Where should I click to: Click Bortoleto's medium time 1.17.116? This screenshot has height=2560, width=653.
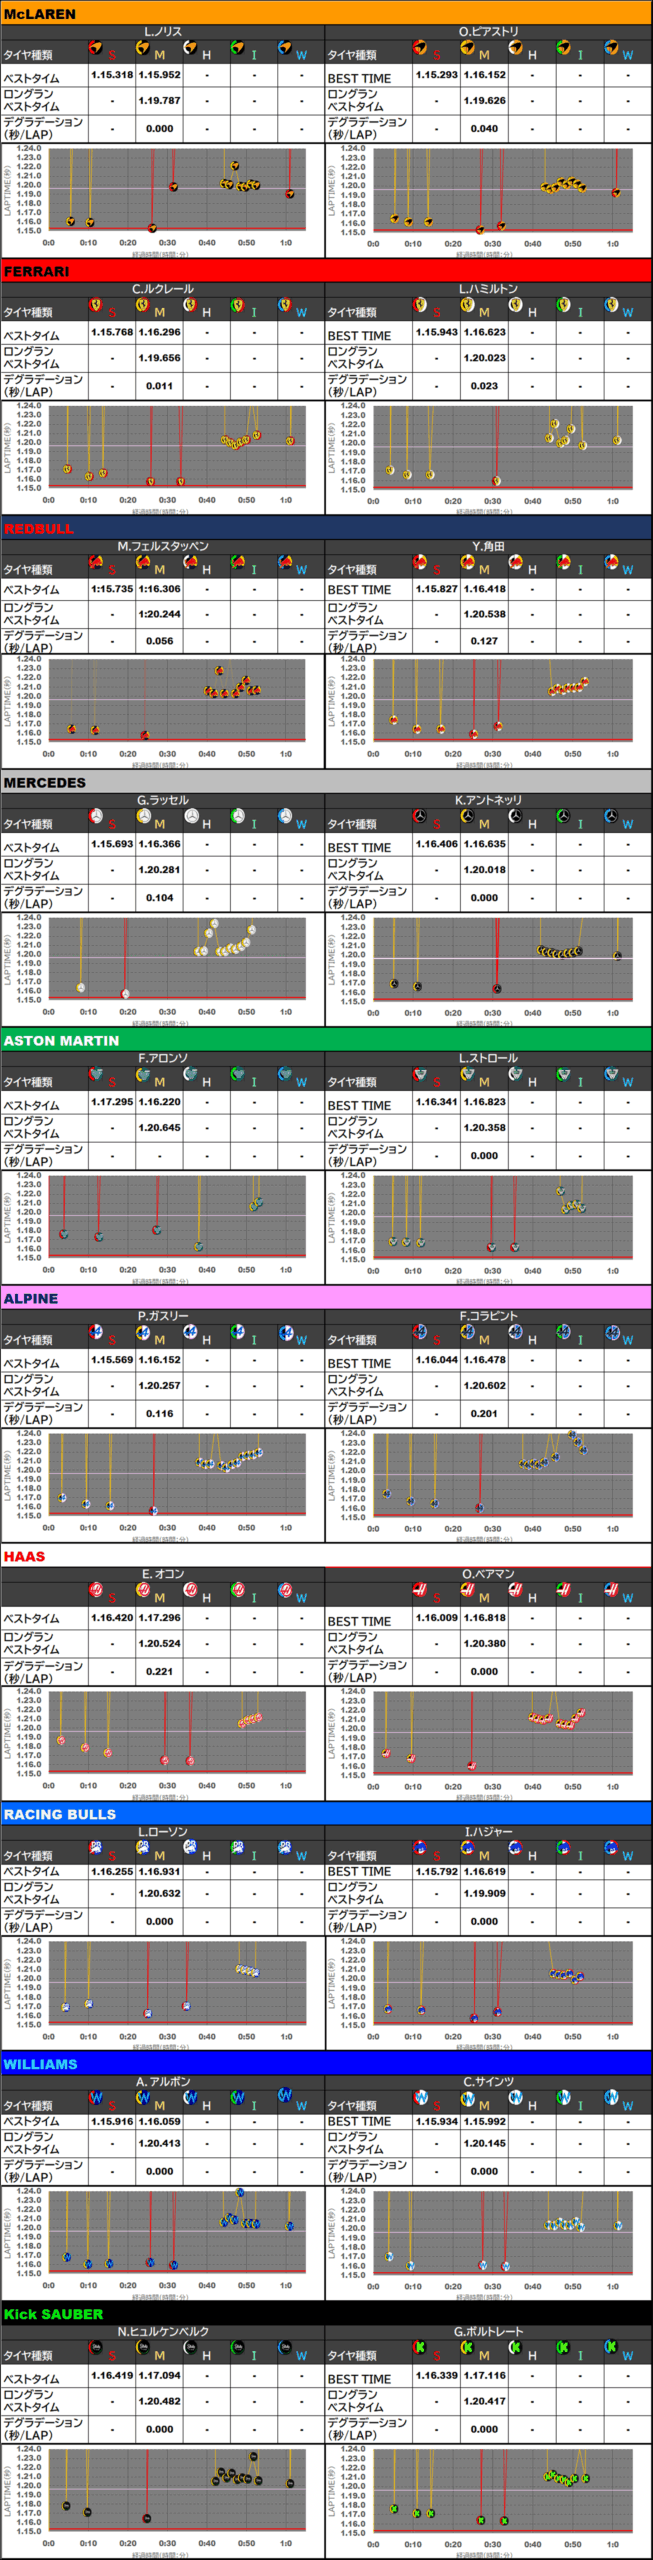point(484,2375)
